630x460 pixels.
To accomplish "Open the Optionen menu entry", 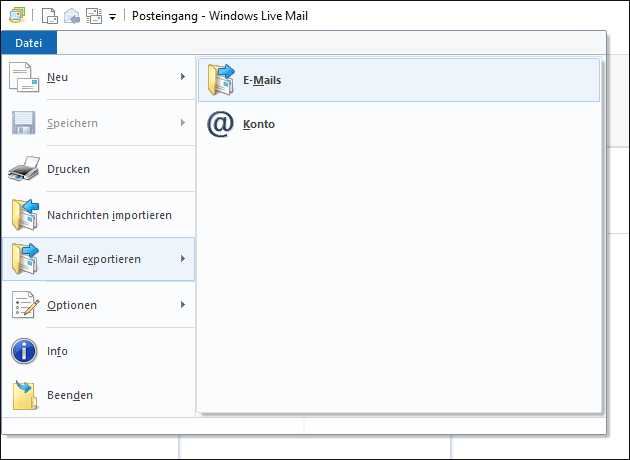I will click(x=98, y=305).
